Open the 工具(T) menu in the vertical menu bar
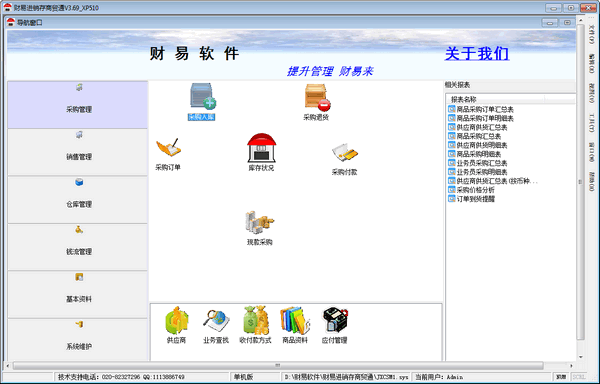This screenshot has width=600, height=384. (591, 123)
